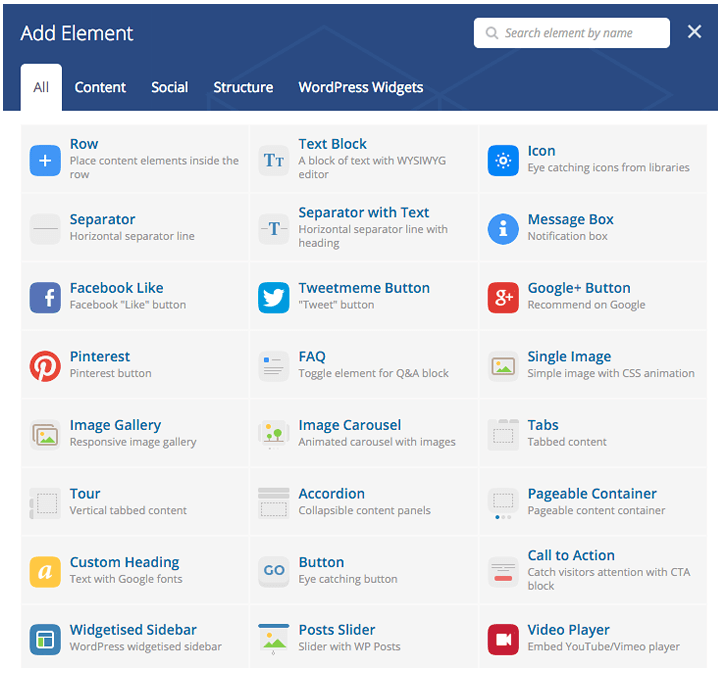
Task: Choose the Image Carousel element
Action: click(x=349, y=425)
